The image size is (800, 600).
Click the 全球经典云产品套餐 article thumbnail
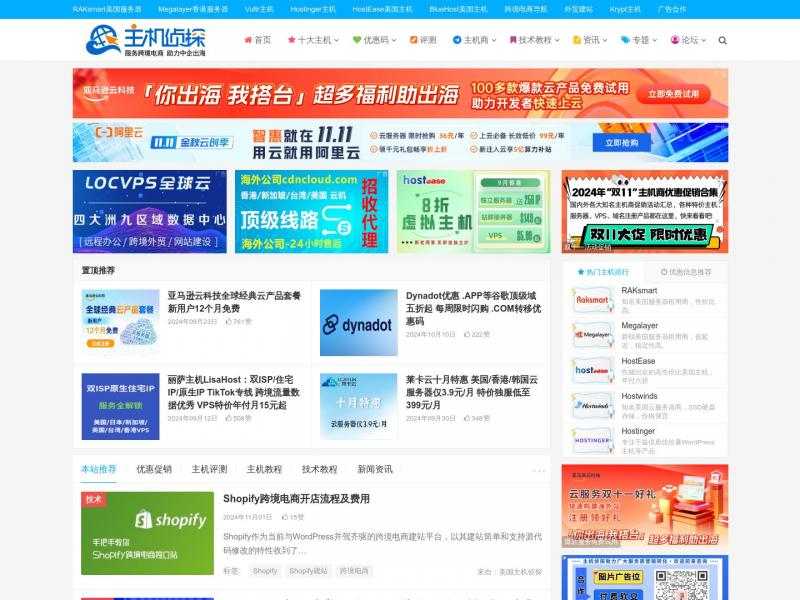(120, 322)
